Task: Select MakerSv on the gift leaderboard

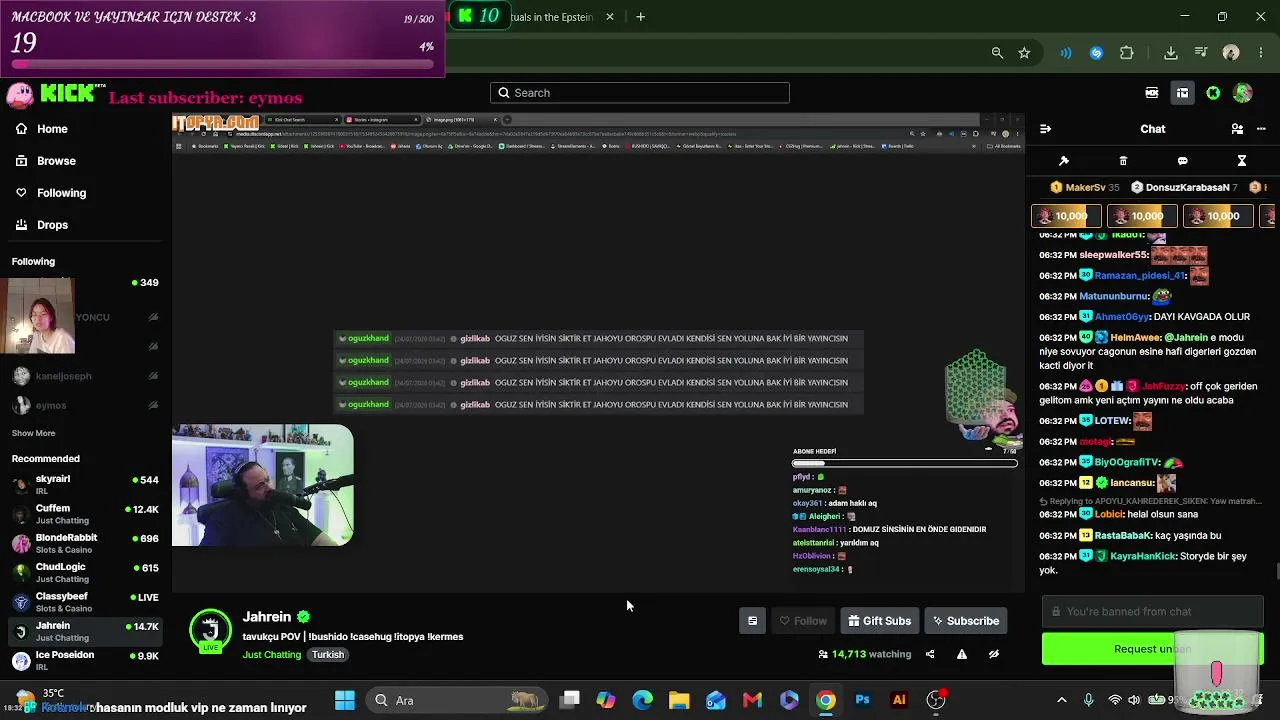Action: coord(1085,187)
